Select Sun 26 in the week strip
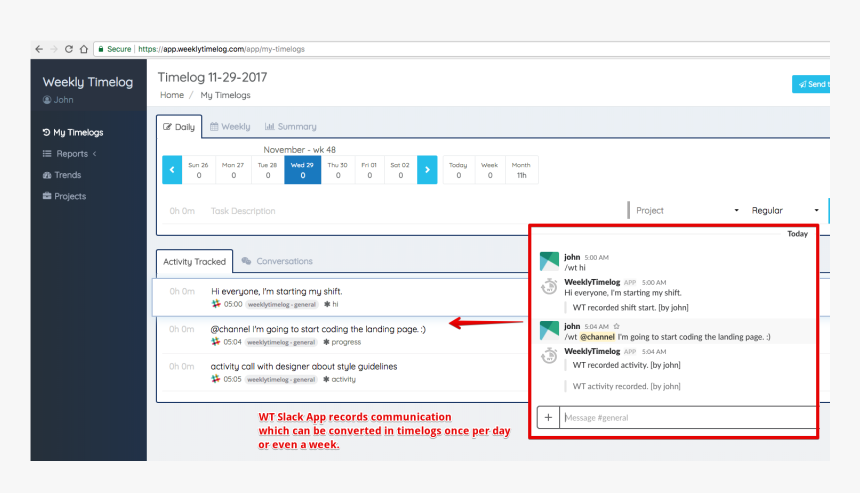860x493 pixels. tap(199, 170)
